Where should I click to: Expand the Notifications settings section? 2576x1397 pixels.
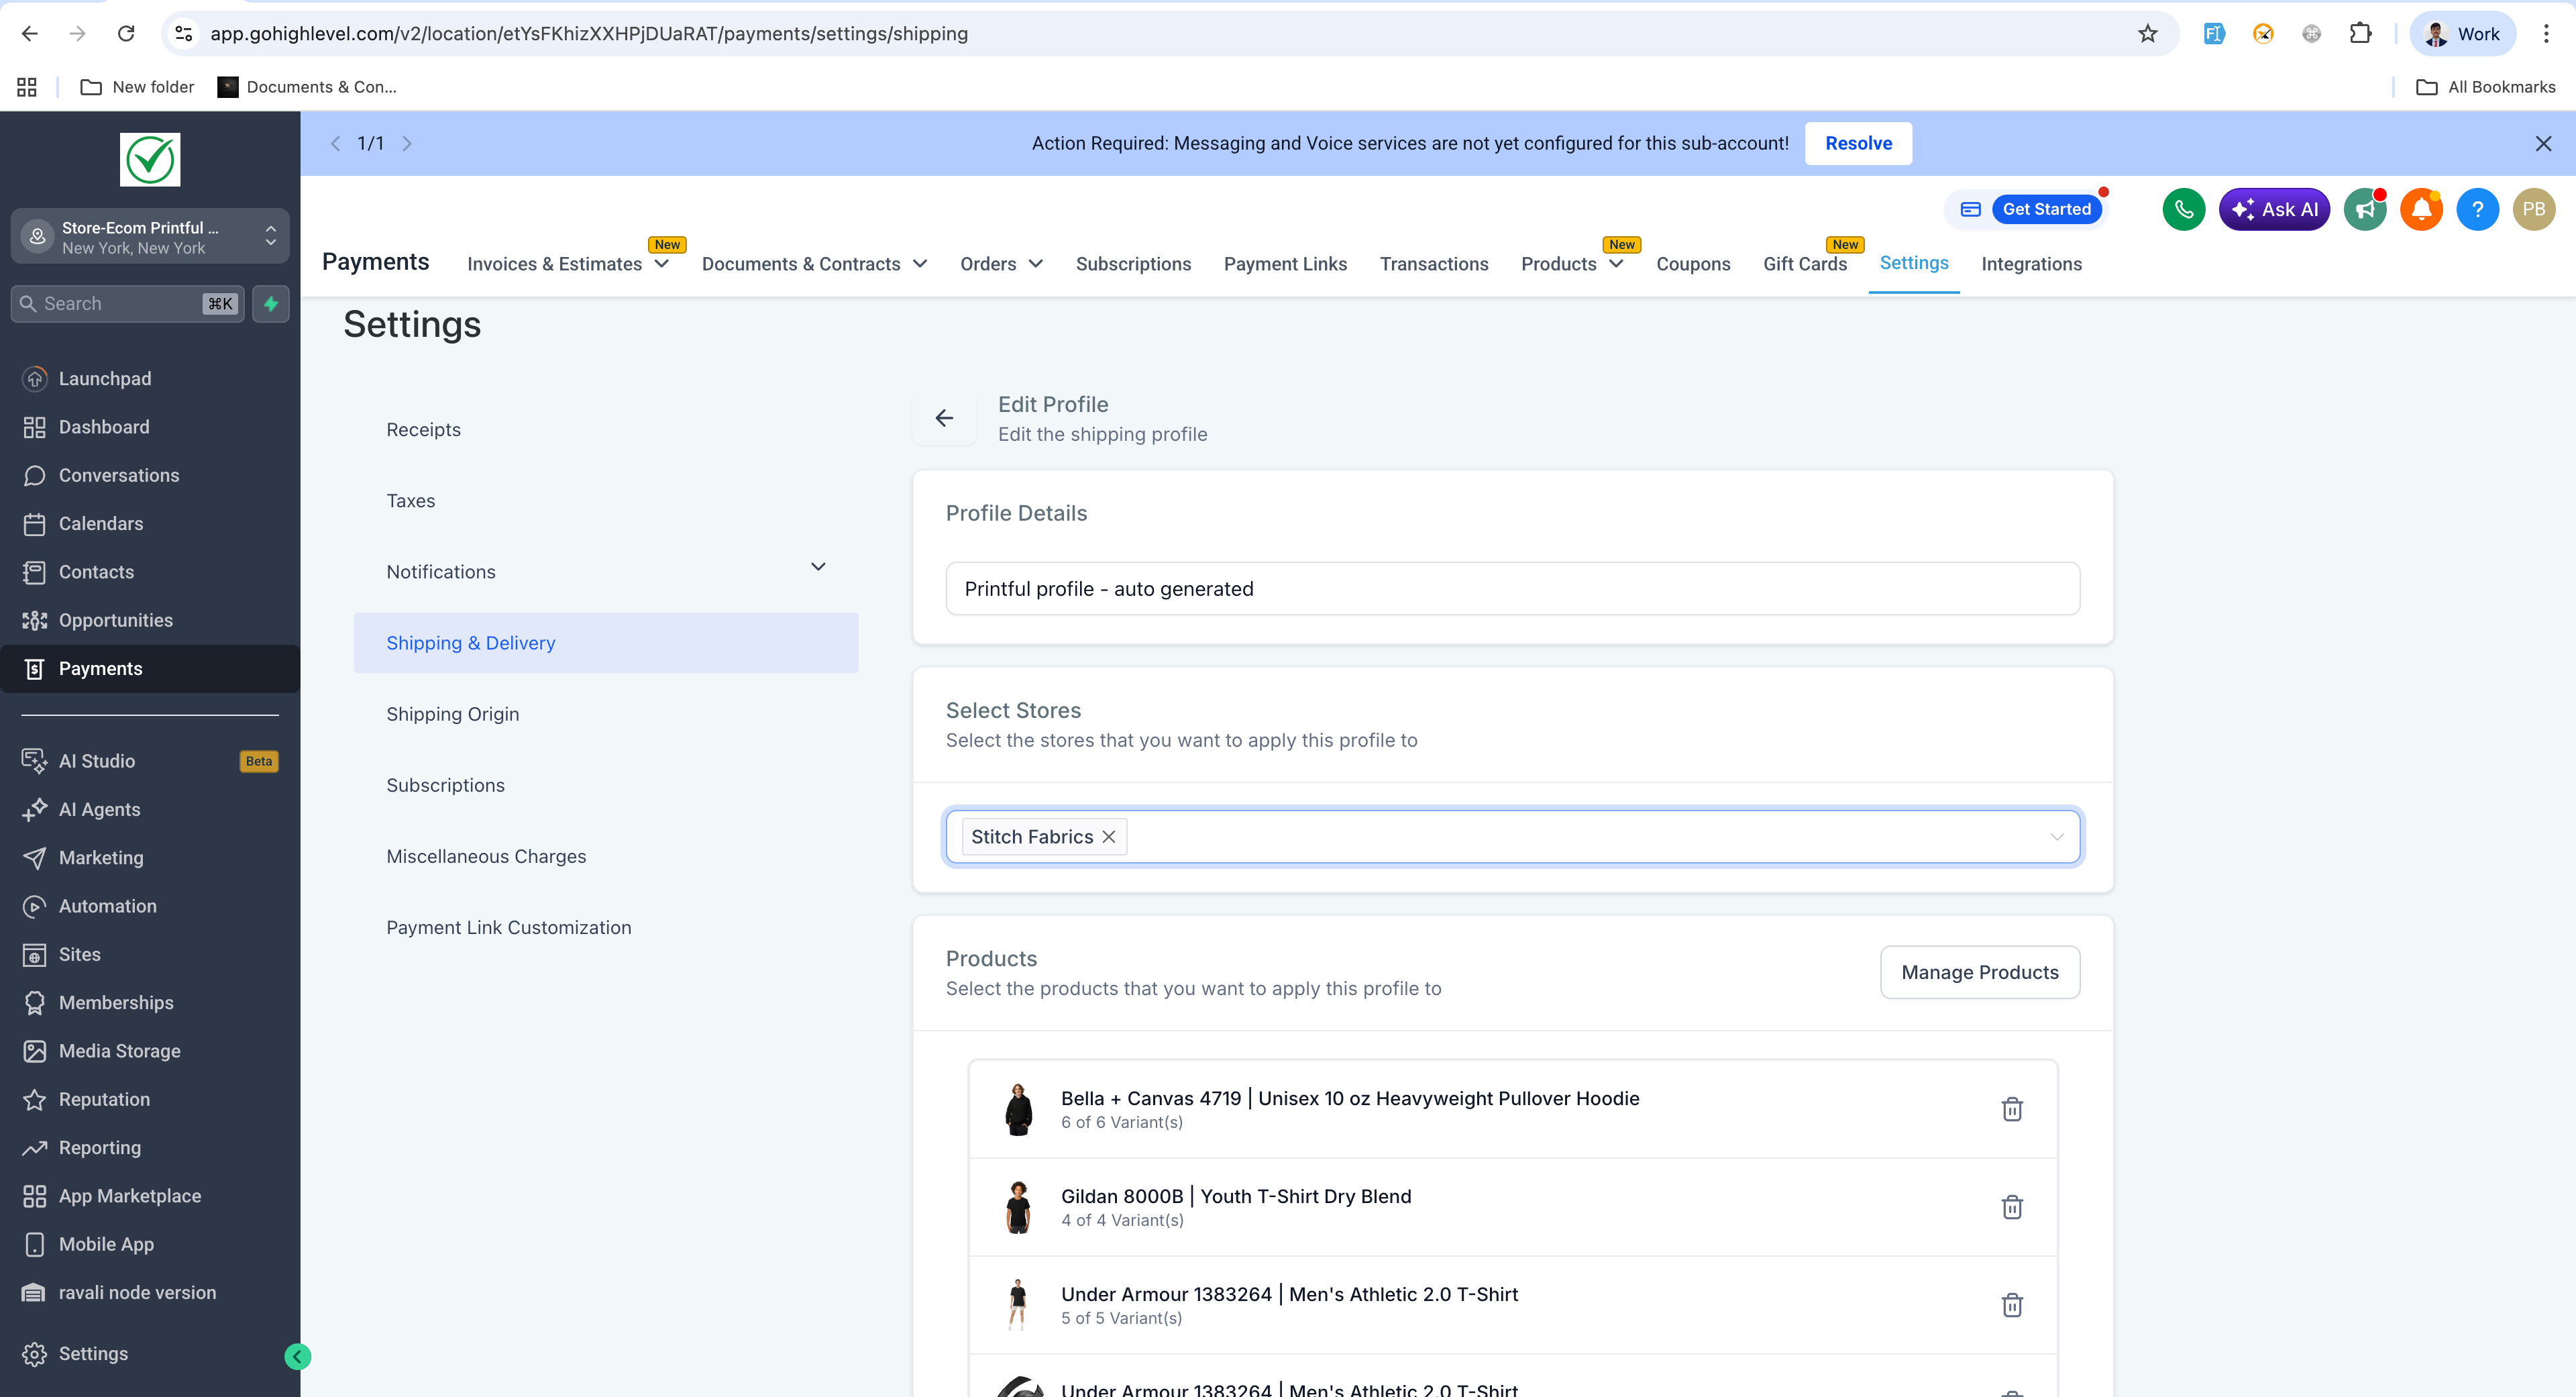[818, 567]
